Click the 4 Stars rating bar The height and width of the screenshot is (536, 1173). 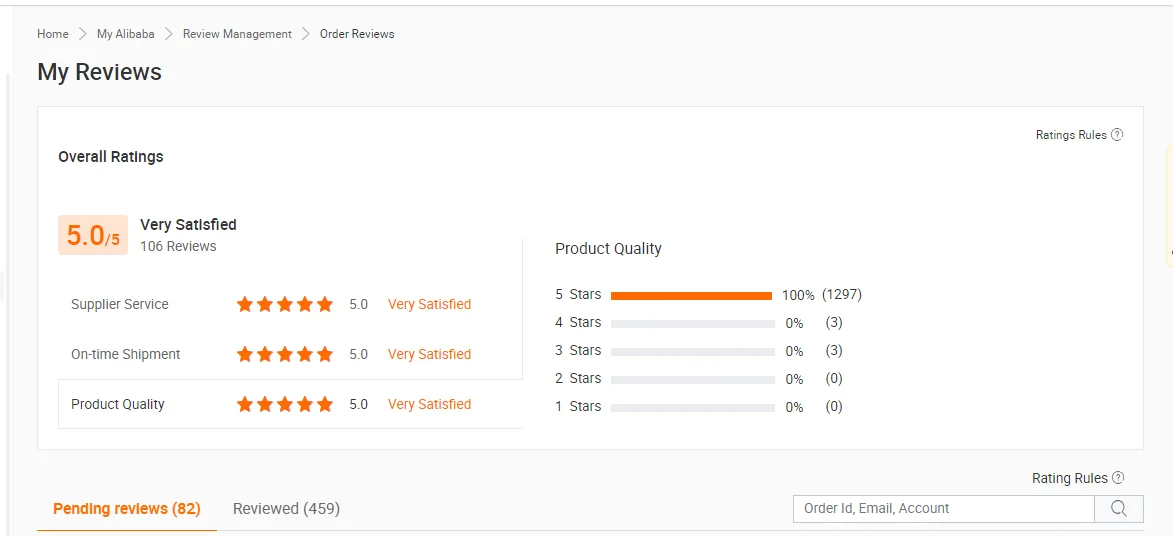(692, 323)
